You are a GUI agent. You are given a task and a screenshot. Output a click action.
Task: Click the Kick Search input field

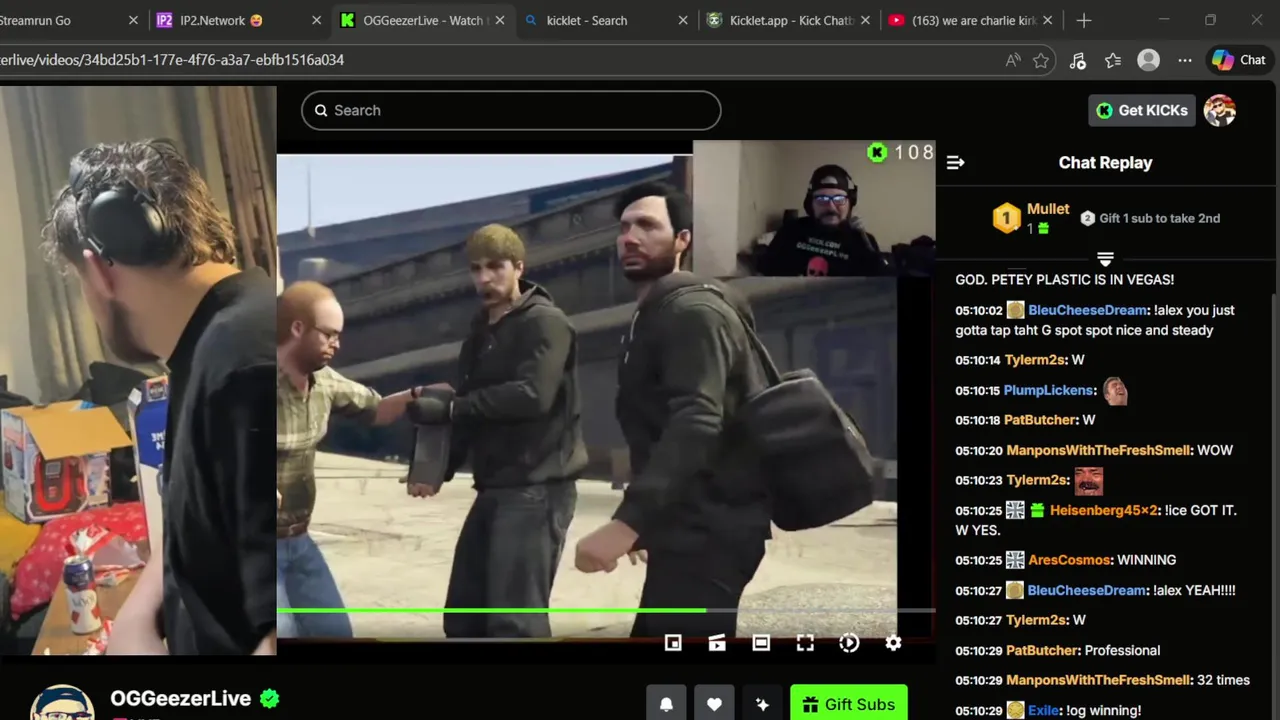pos(511,110)
